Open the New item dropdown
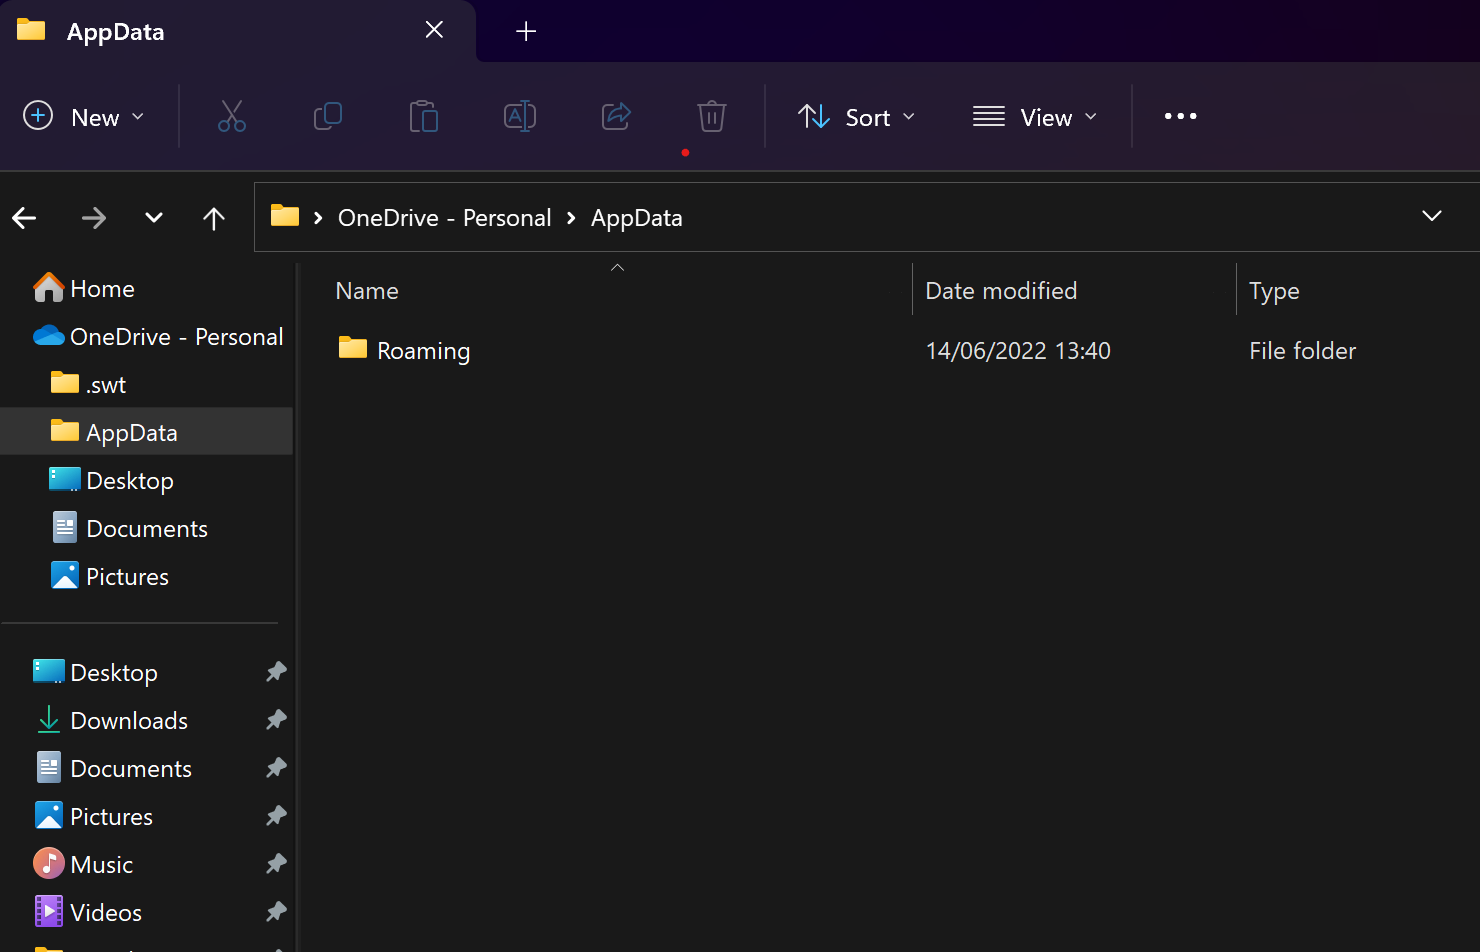Image resolution: width=1480 pixels, height=952 pixels. point(84,117)
